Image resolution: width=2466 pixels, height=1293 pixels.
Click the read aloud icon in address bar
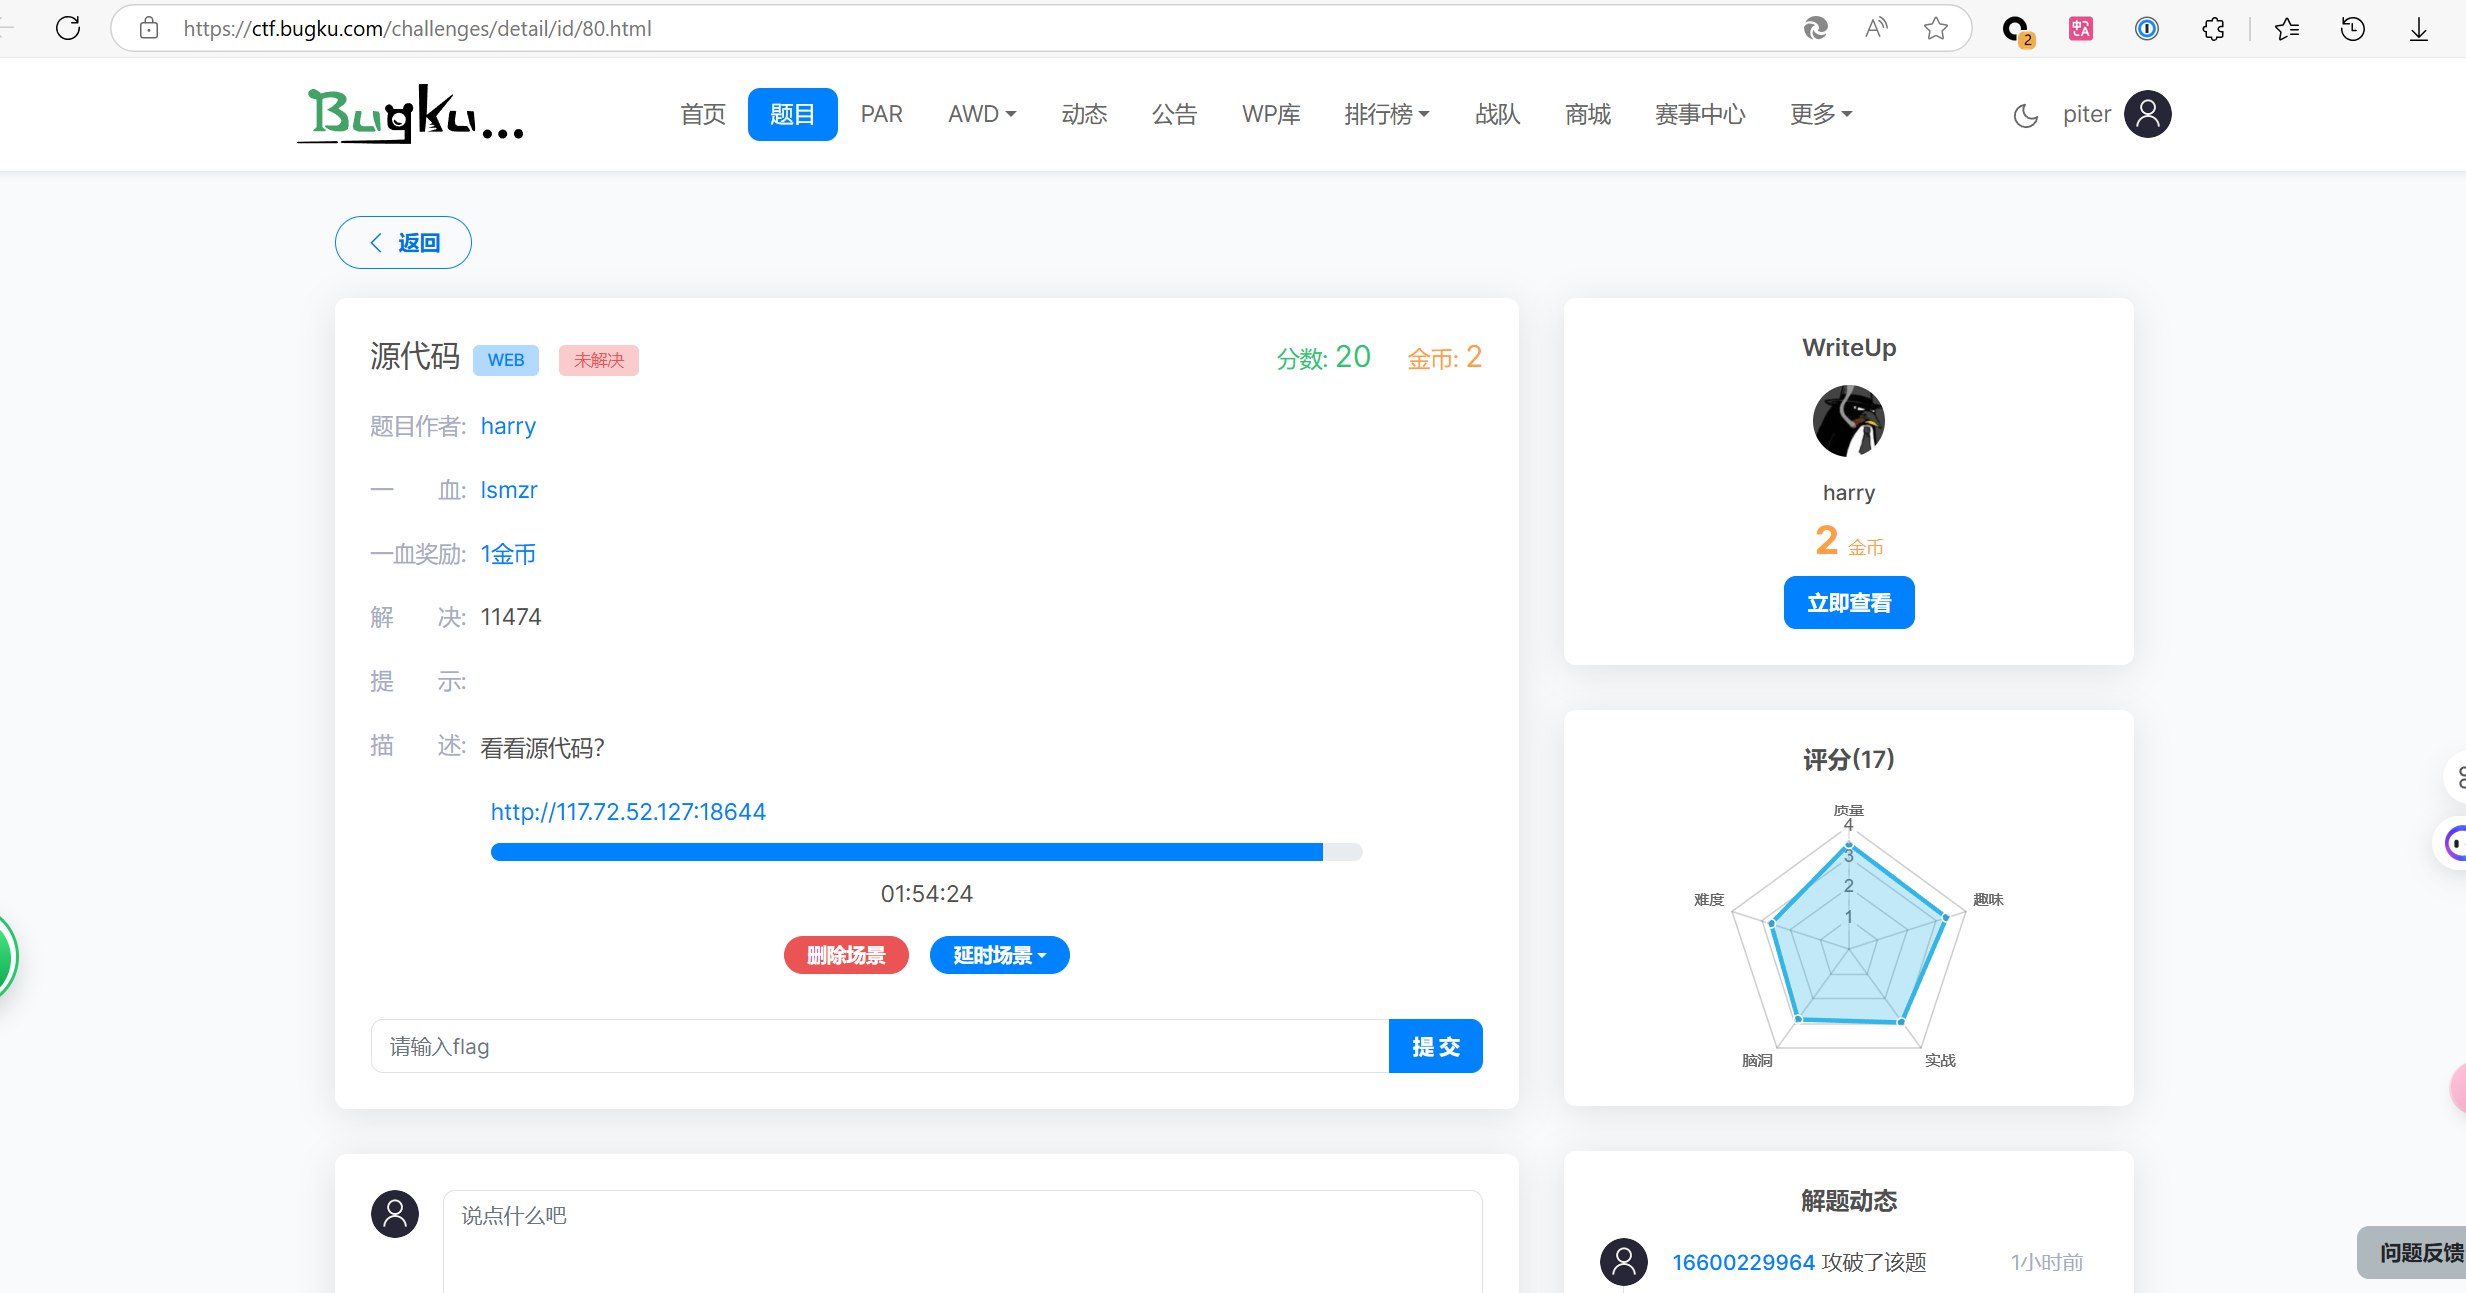click(x=1876, y=28)
